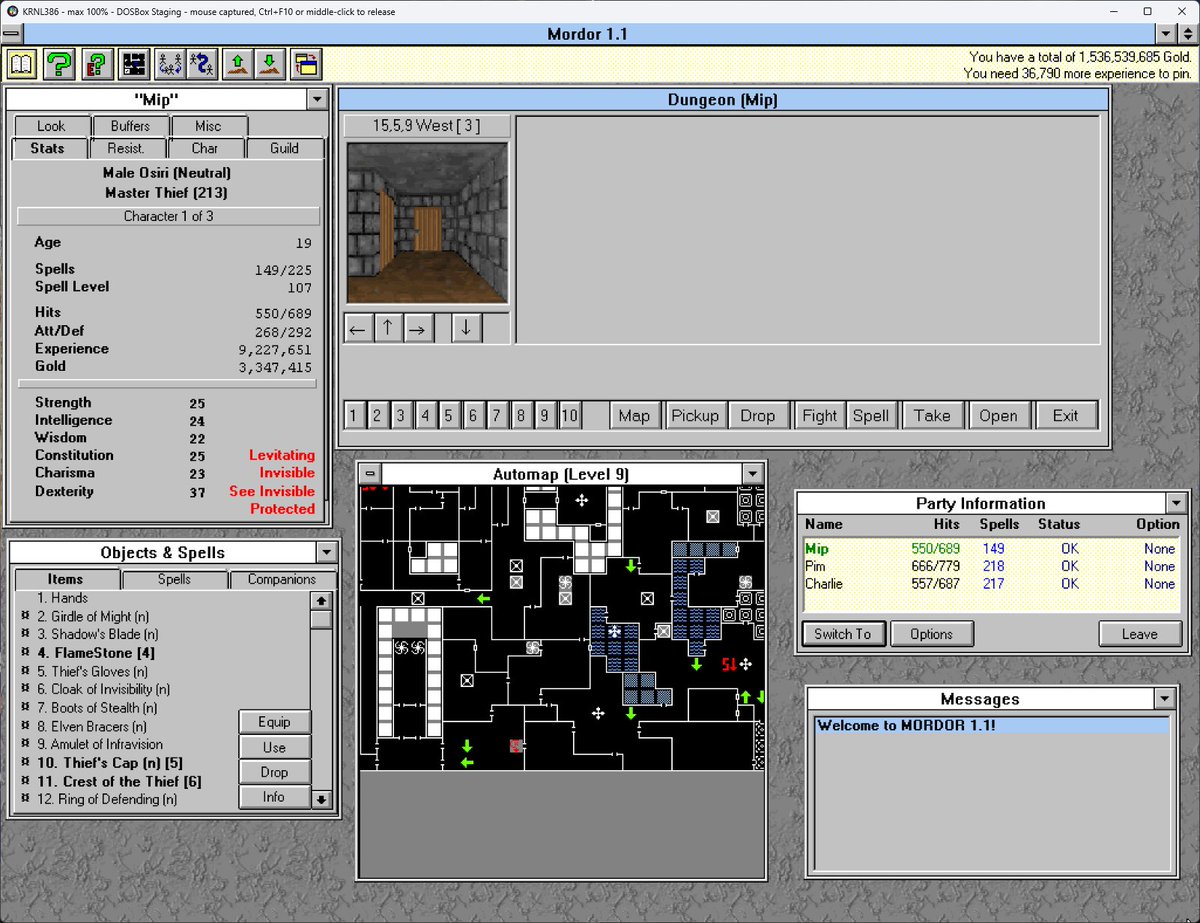Click the figures with blue curved arrow icon
Screen dimensions: 1200x923
201,64
